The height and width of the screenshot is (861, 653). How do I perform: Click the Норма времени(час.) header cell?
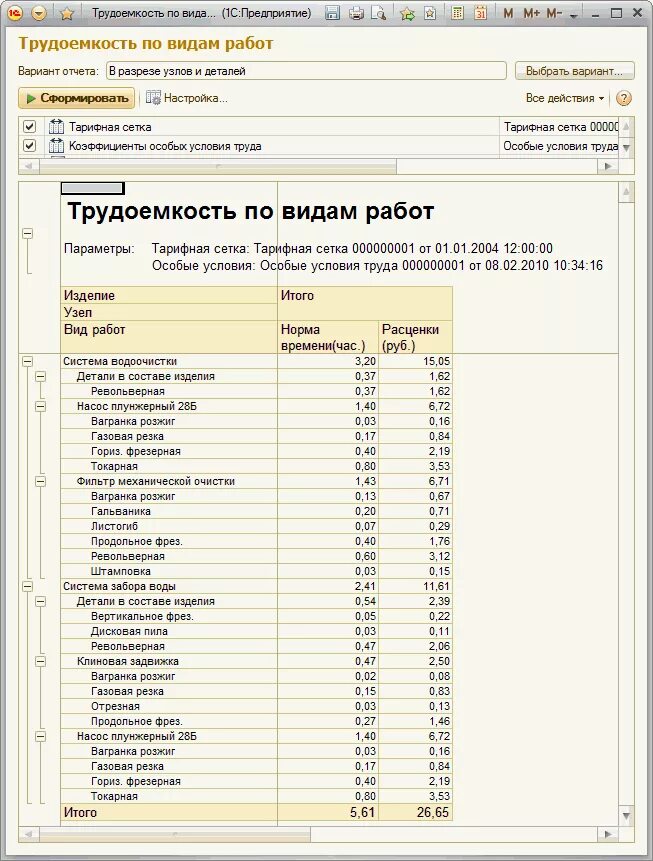click(x=328, y=337)
